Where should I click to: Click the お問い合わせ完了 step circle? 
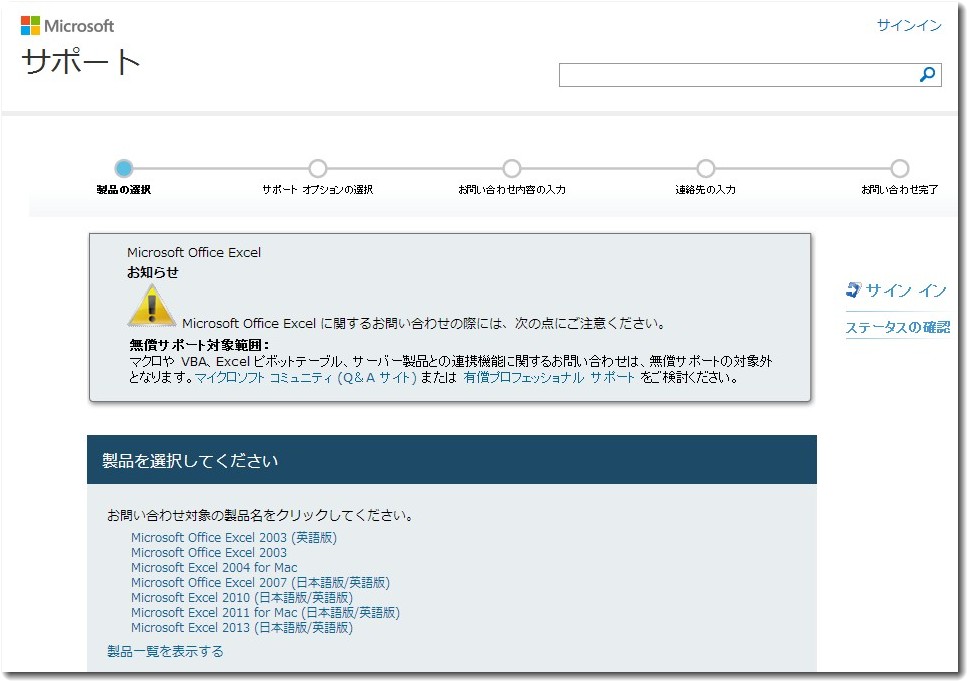click(900, 168)
